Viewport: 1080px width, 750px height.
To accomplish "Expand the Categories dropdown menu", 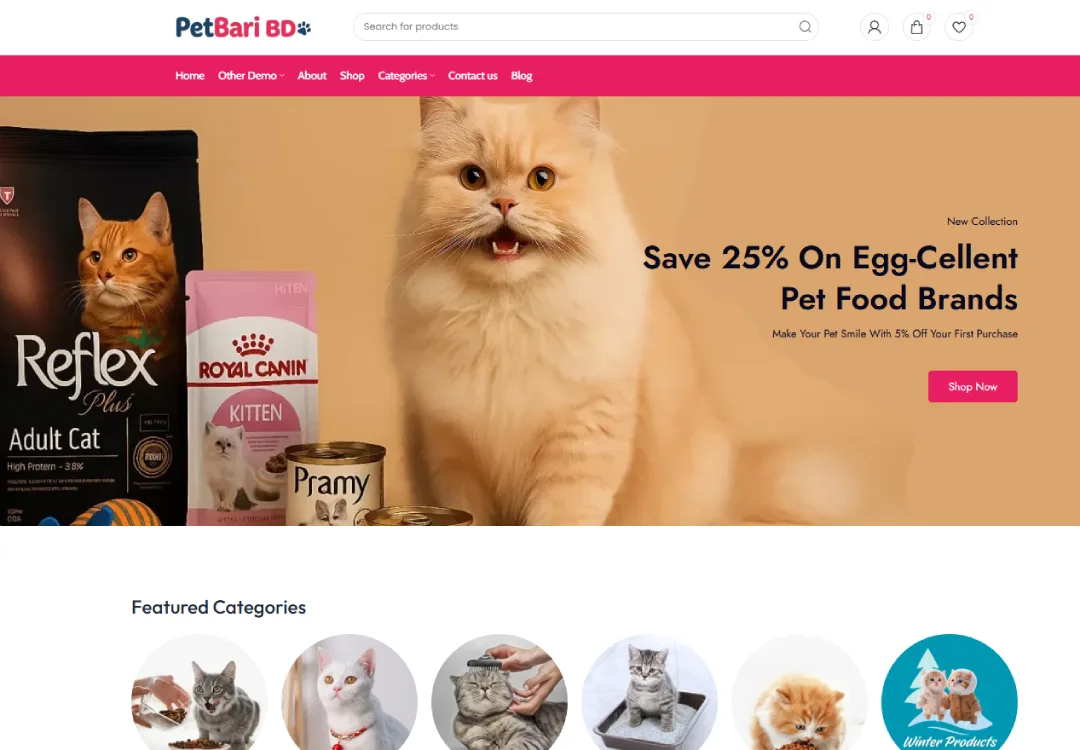I will (x=406, y=76).
